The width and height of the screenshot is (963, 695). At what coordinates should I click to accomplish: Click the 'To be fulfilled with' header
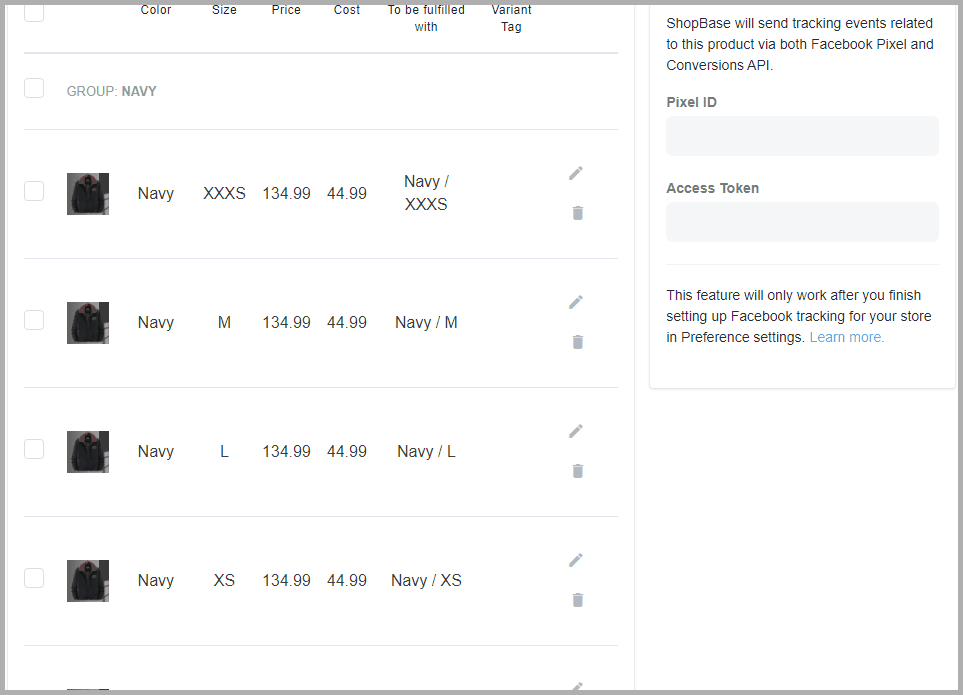pyautogui.click(x=426, y=18)
